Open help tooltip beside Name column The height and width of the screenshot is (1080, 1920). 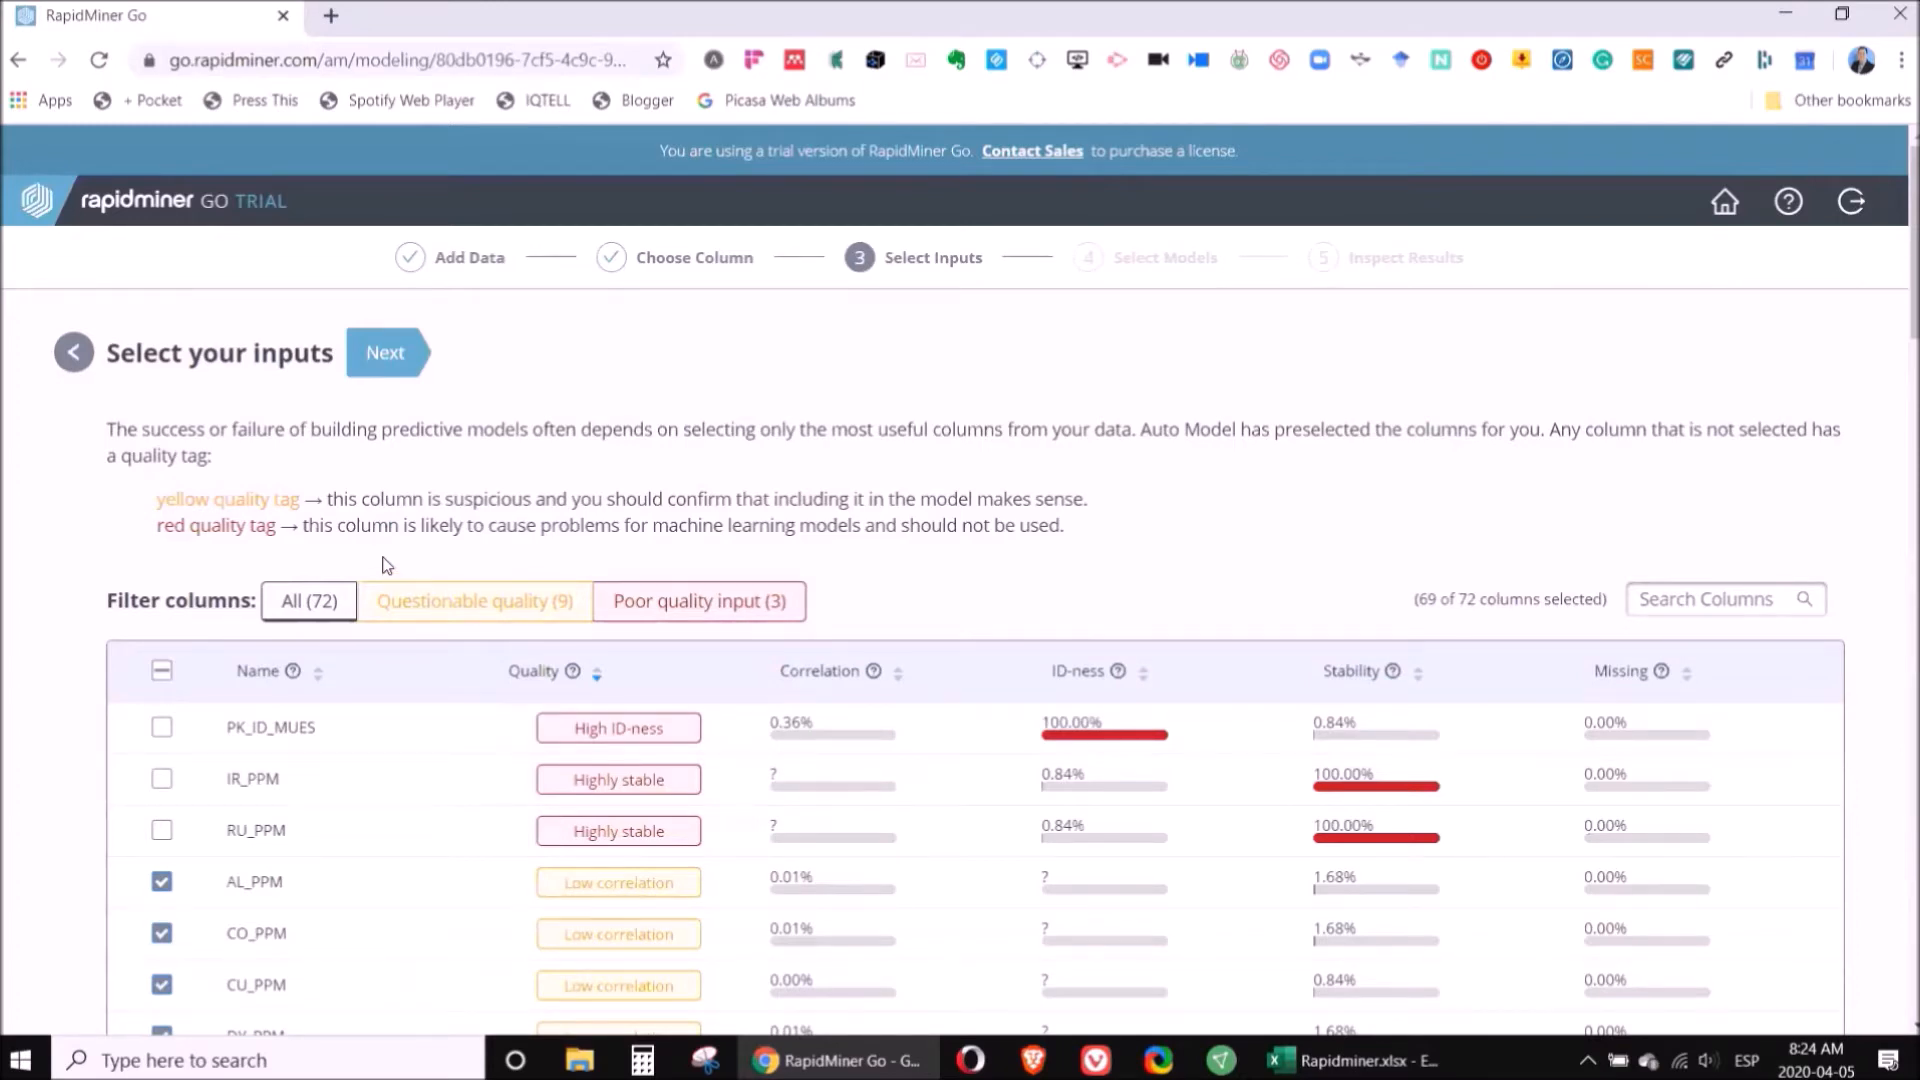tap(293, 671)
